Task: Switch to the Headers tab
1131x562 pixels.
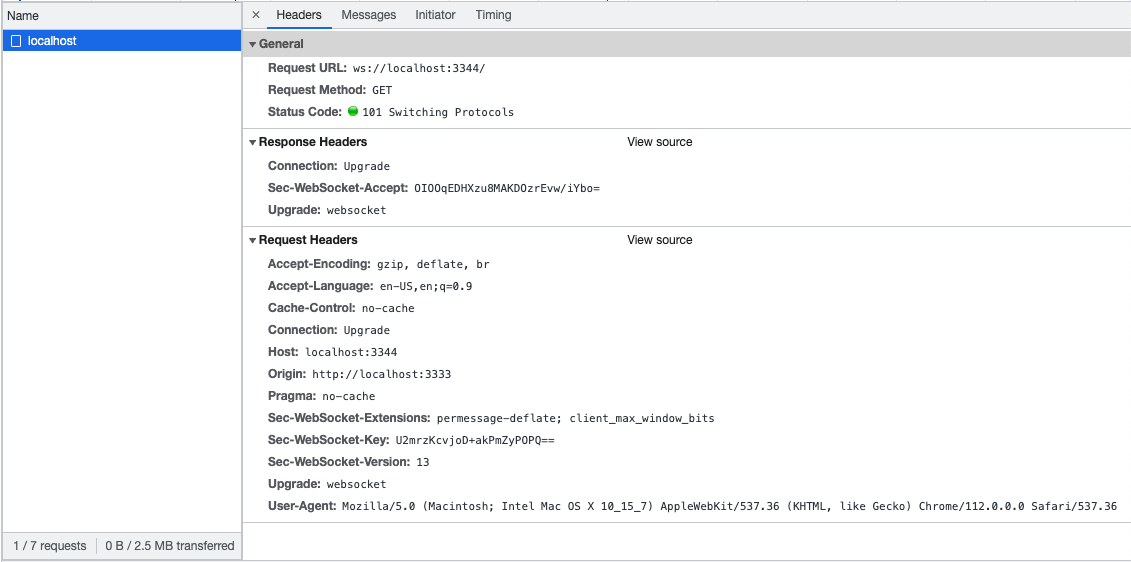Action: coord(299,14)
